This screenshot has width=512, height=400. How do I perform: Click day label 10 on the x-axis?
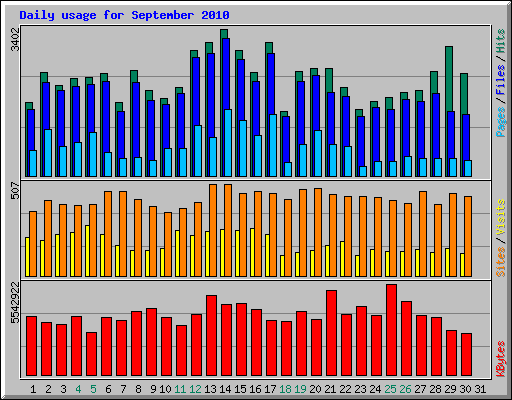tap(165, 389)
